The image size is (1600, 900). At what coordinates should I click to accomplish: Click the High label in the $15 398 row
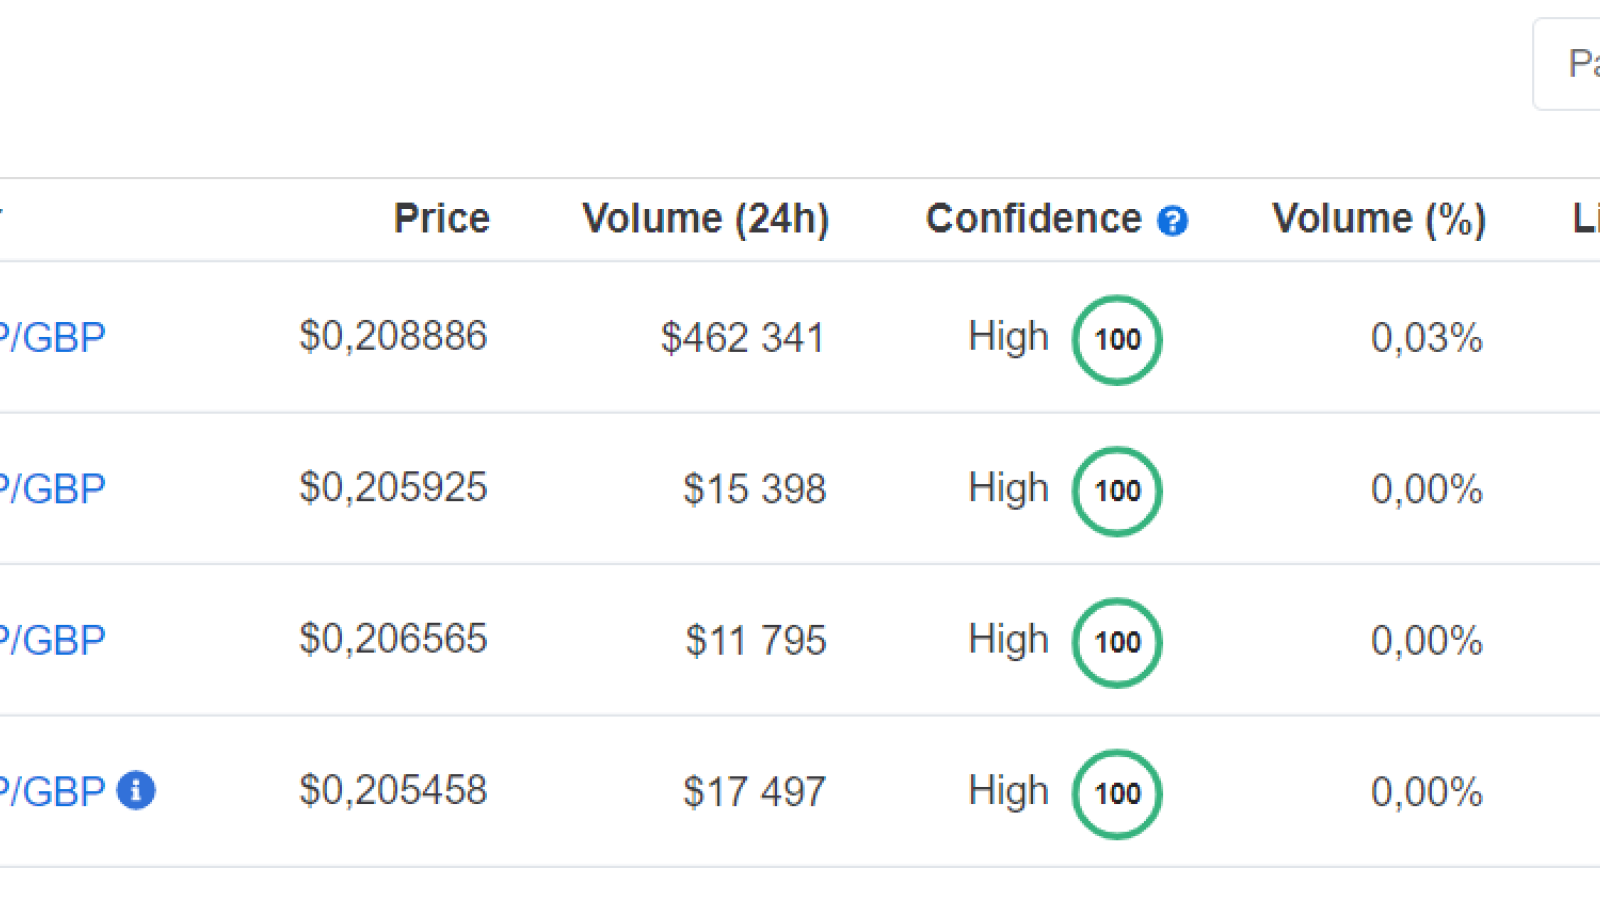point(1009,489)
